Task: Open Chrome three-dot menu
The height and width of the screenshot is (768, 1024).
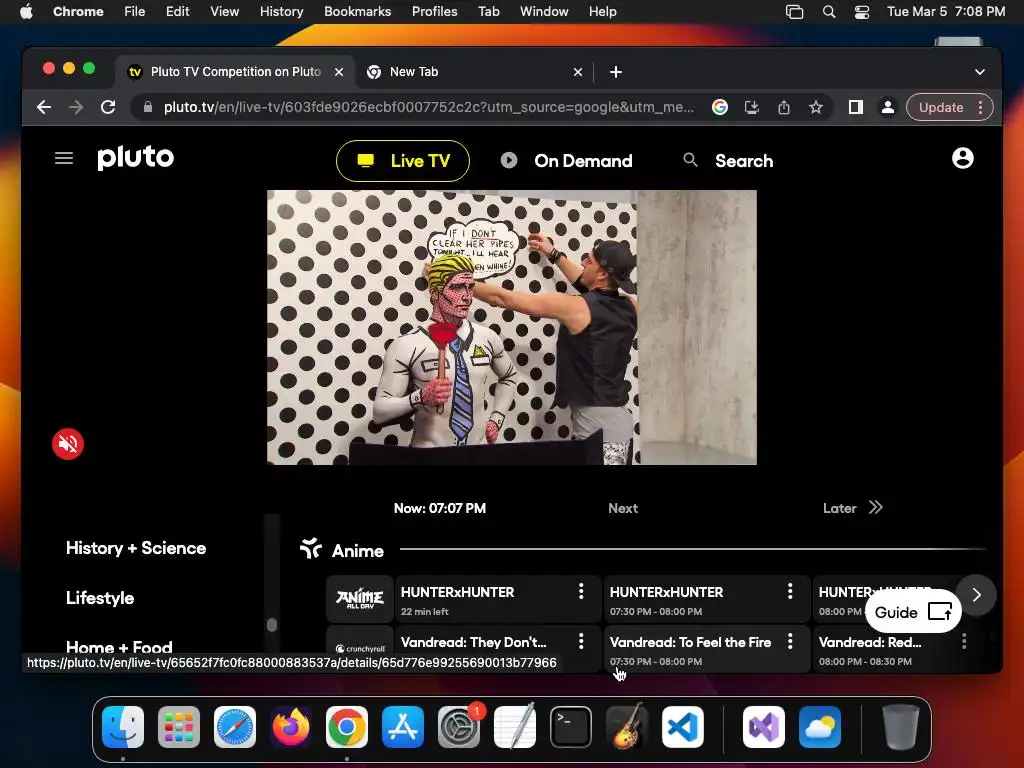Action: pos(980,107)
